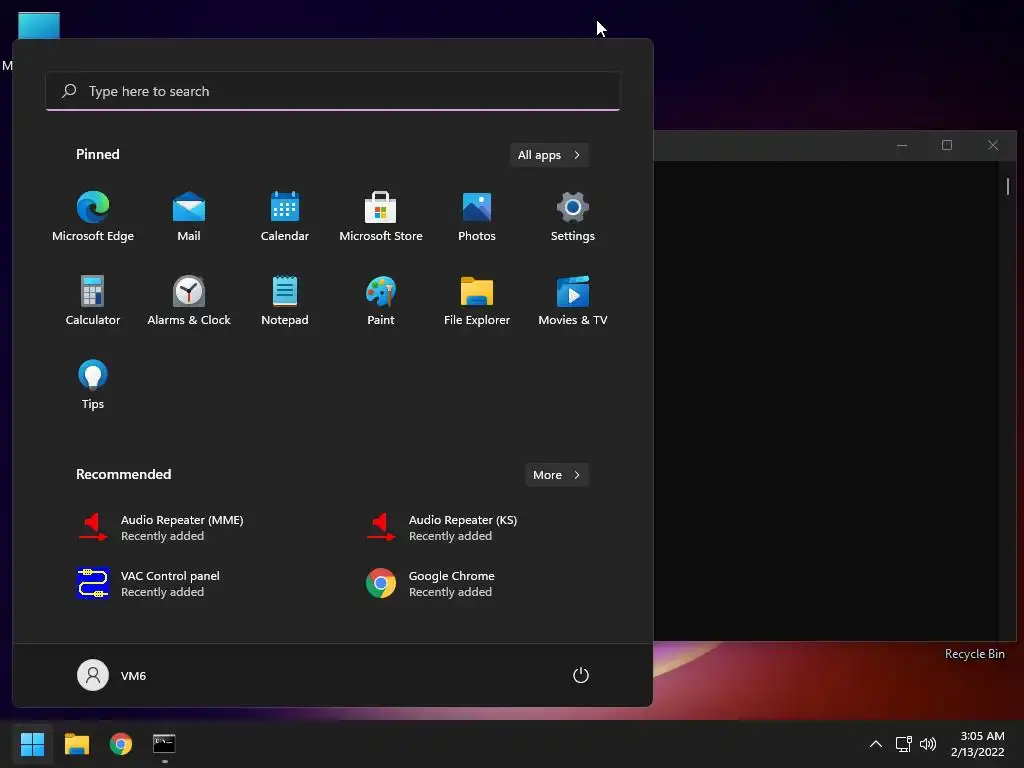Maximize the console window
Screen dimensions: 1024x768
pyautogui.click(x=947, y=145)
